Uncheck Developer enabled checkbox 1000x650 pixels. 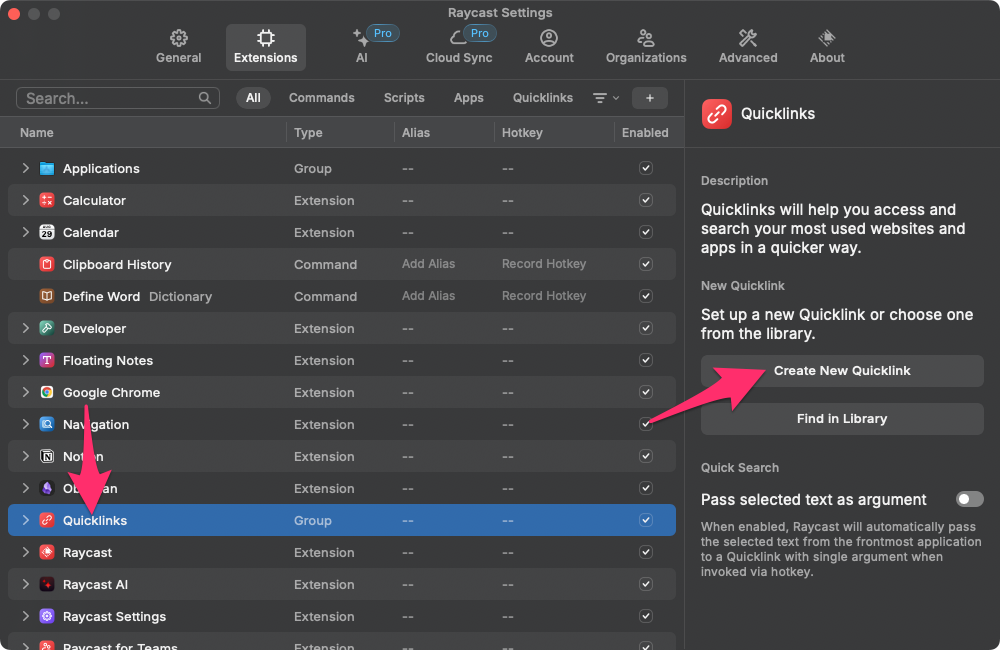[645, 328]
